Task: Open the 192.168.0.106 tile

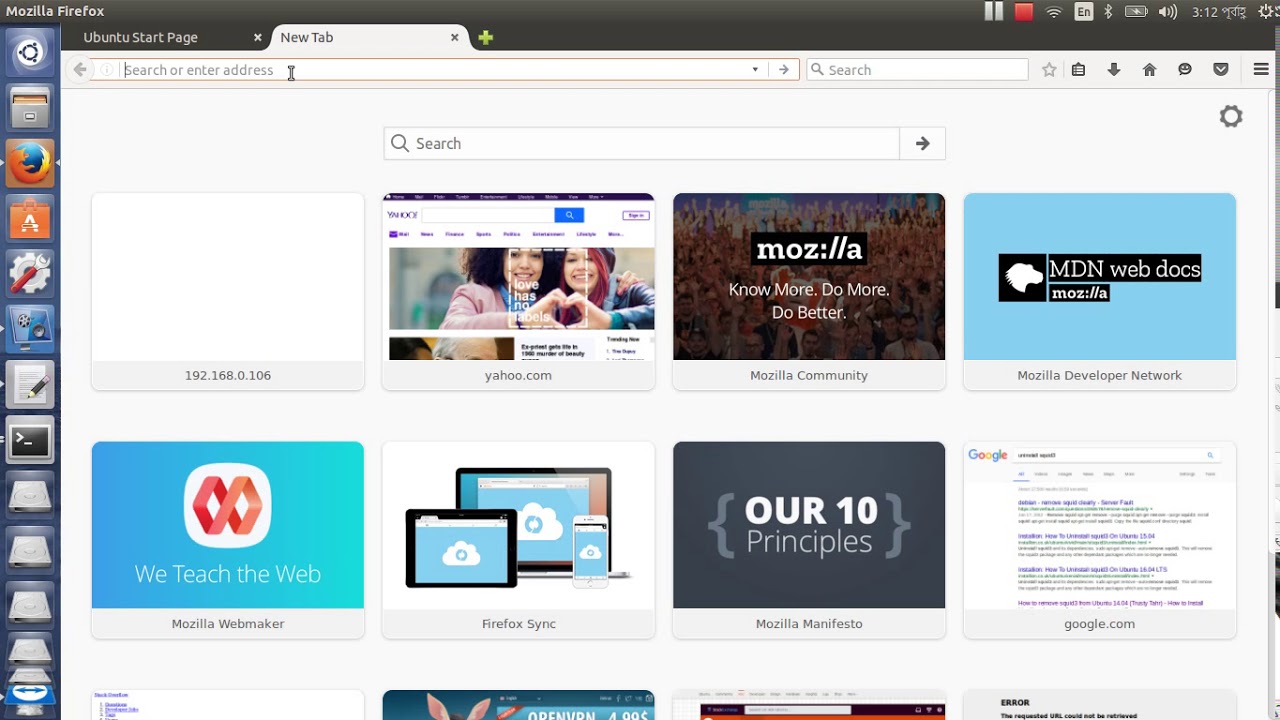Action: pos(228,291)
